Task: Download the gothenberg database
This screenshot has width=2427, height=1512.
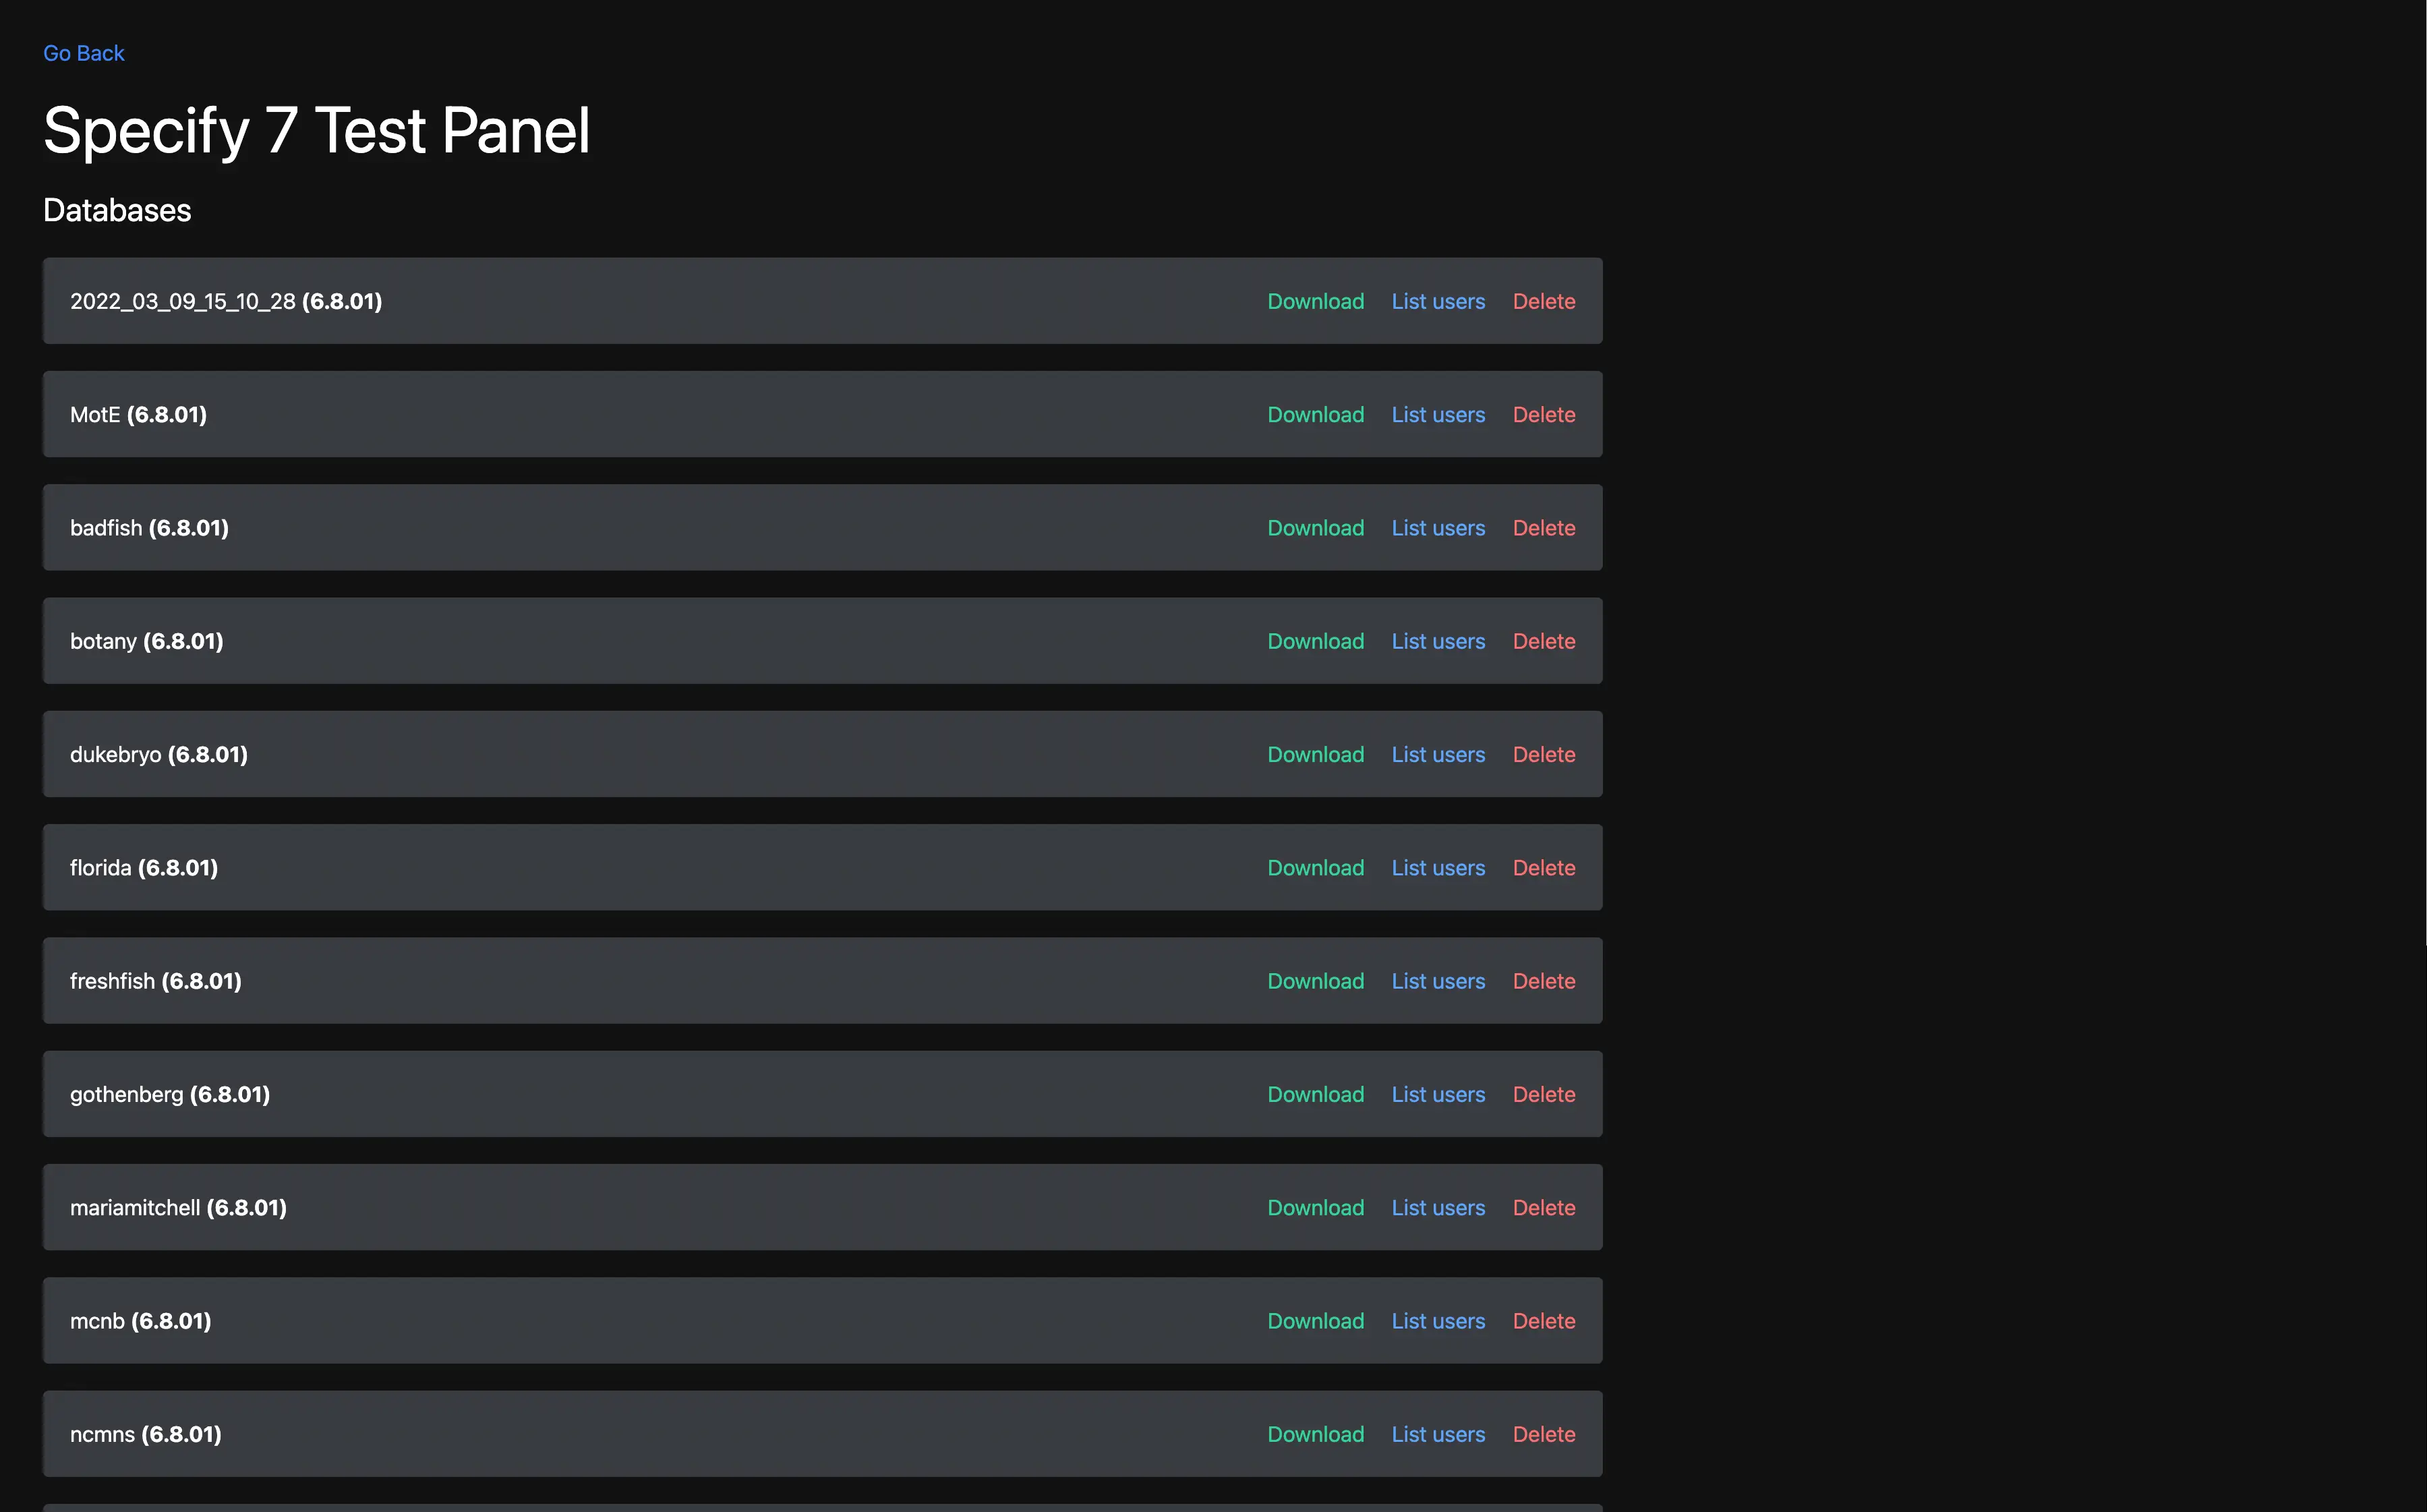Action: pos(1315,1094)
